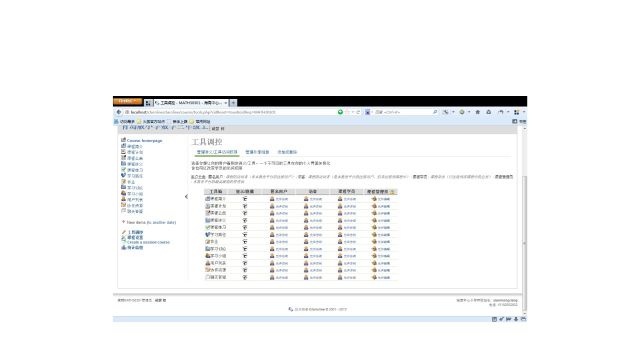
Task: Toggle visibility eye in 作业 row
Action: tap(245, 242)
